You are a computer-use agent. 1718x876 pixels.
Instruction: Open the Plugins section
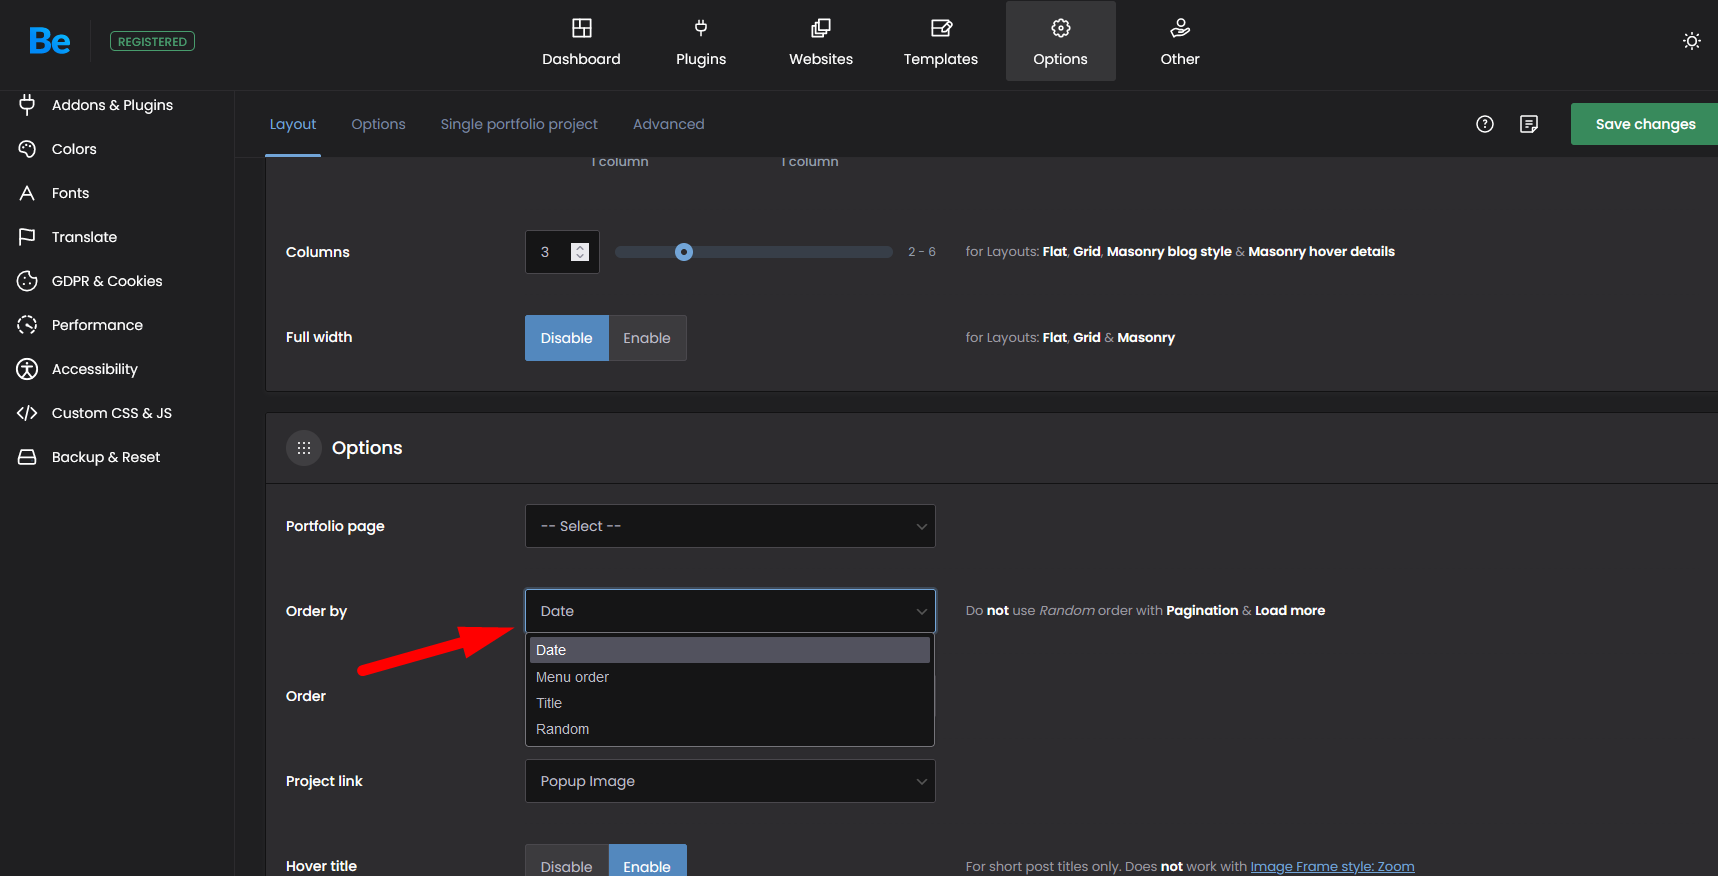click(x=701, y=42)
